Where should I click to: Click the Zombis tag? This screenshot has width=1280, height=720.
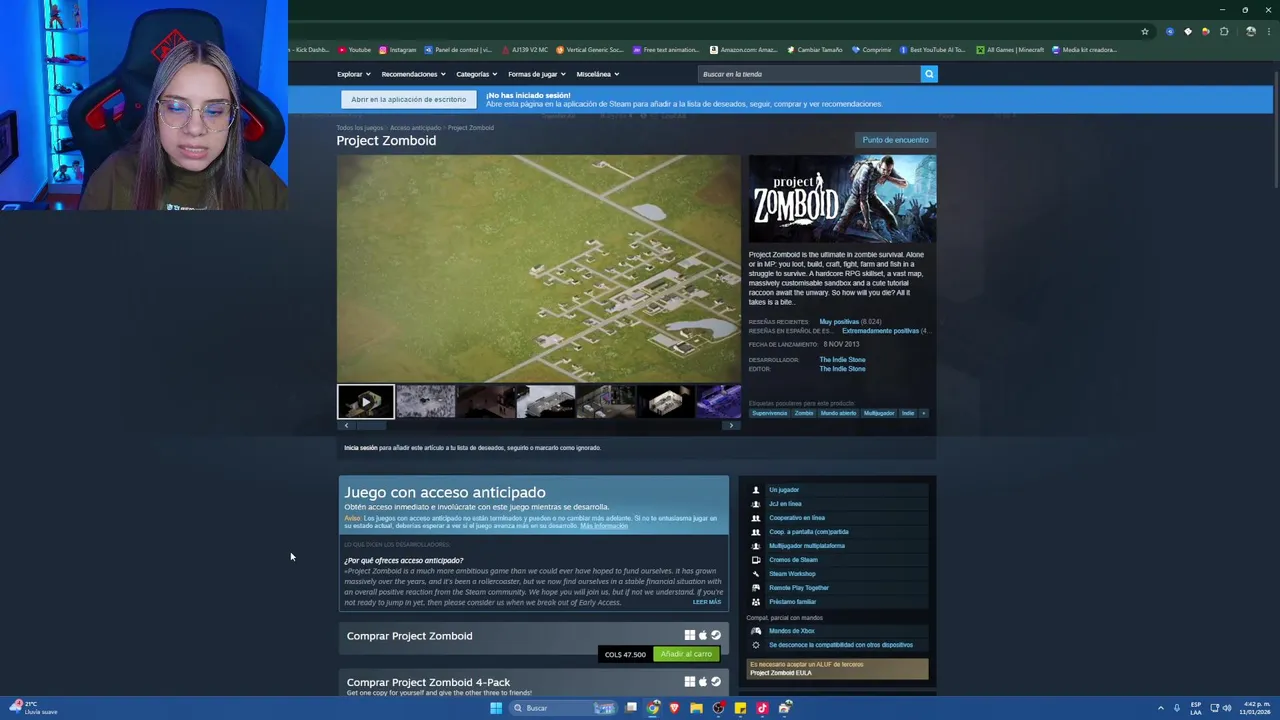[x=804, y=413]
